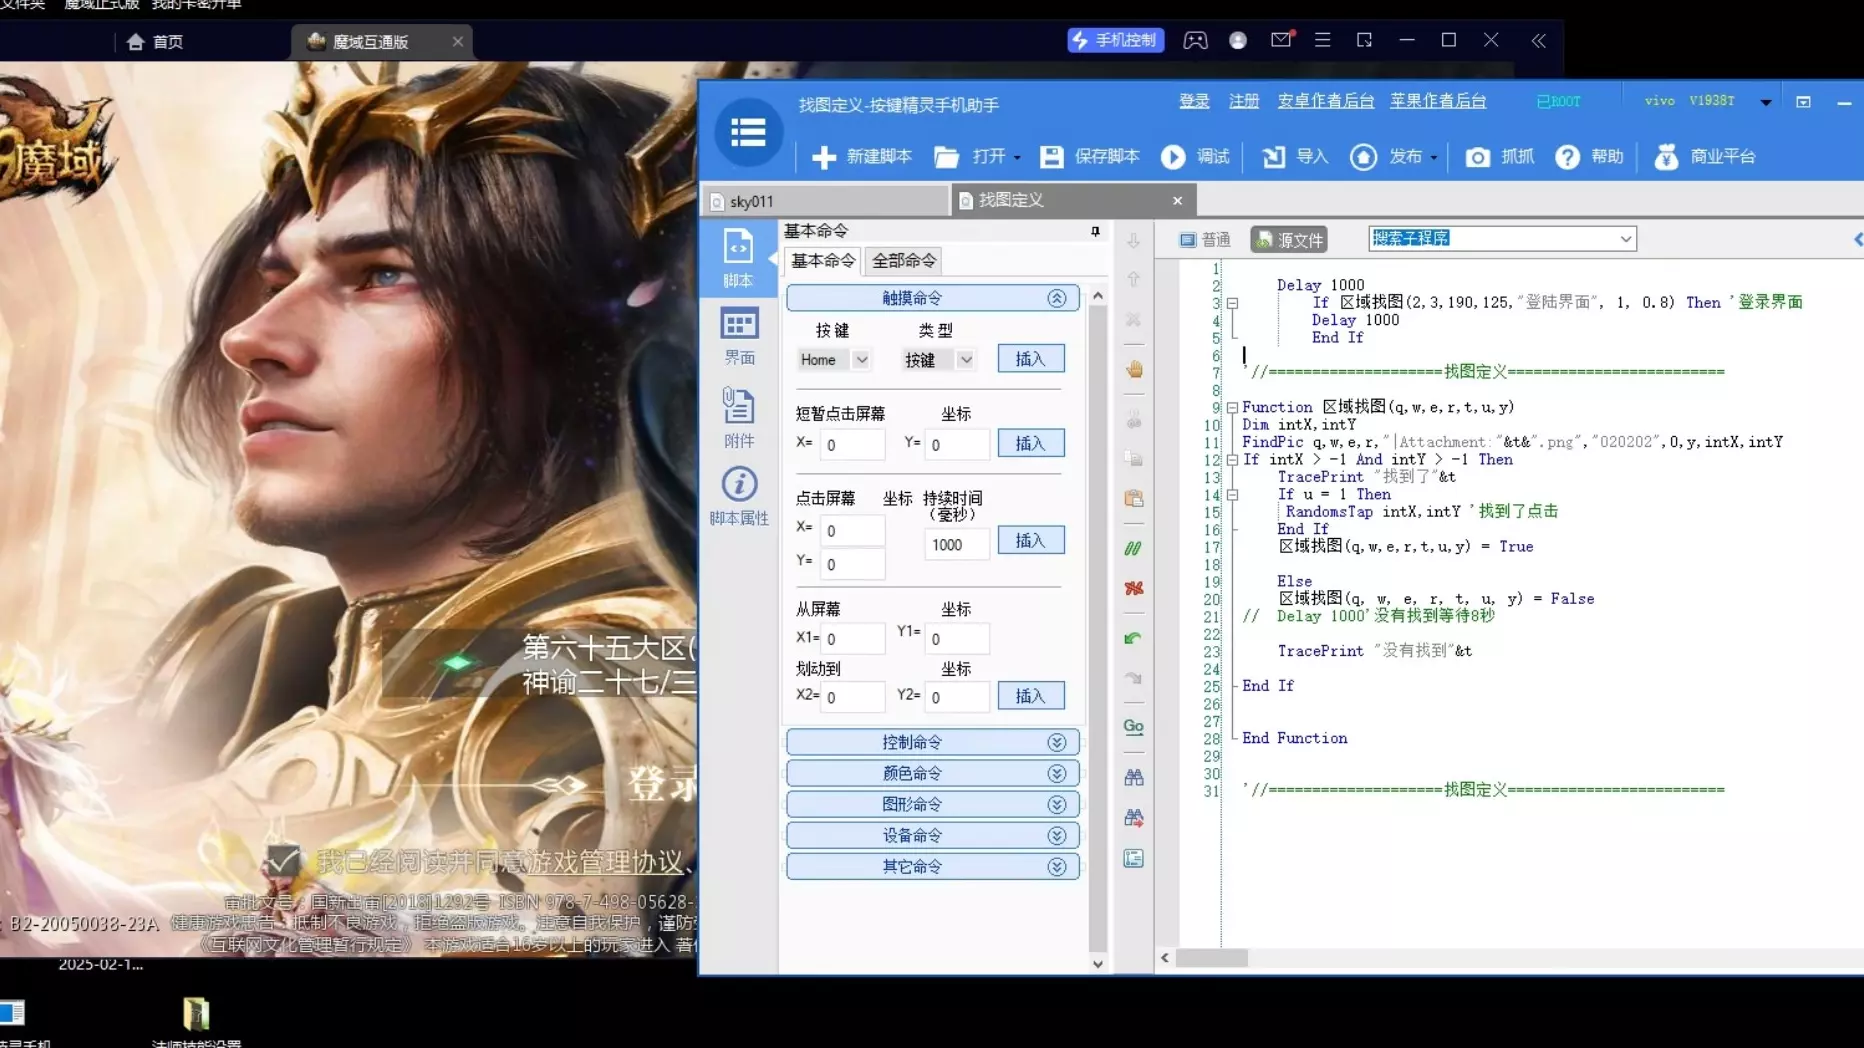Toggle the game agreement checkbox

(x=283, y=860)
